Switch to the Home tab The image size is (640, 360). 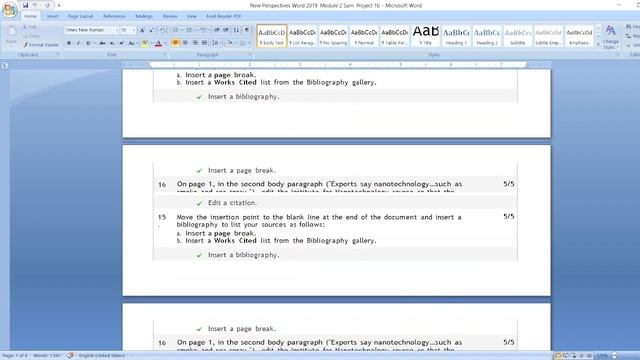tap(30, 16)
